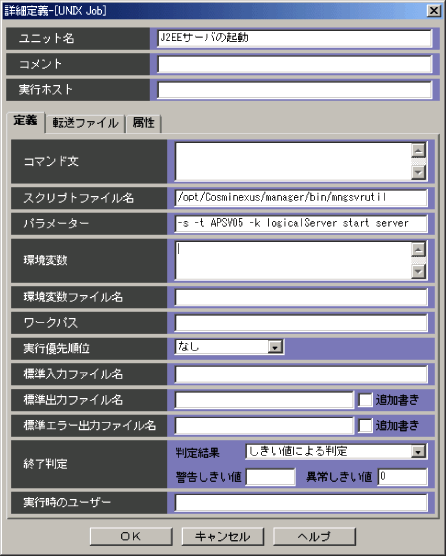Screen dimensions: 446x556
Task: Open the 判定結果 dropdown
Action: click(418, 452)
